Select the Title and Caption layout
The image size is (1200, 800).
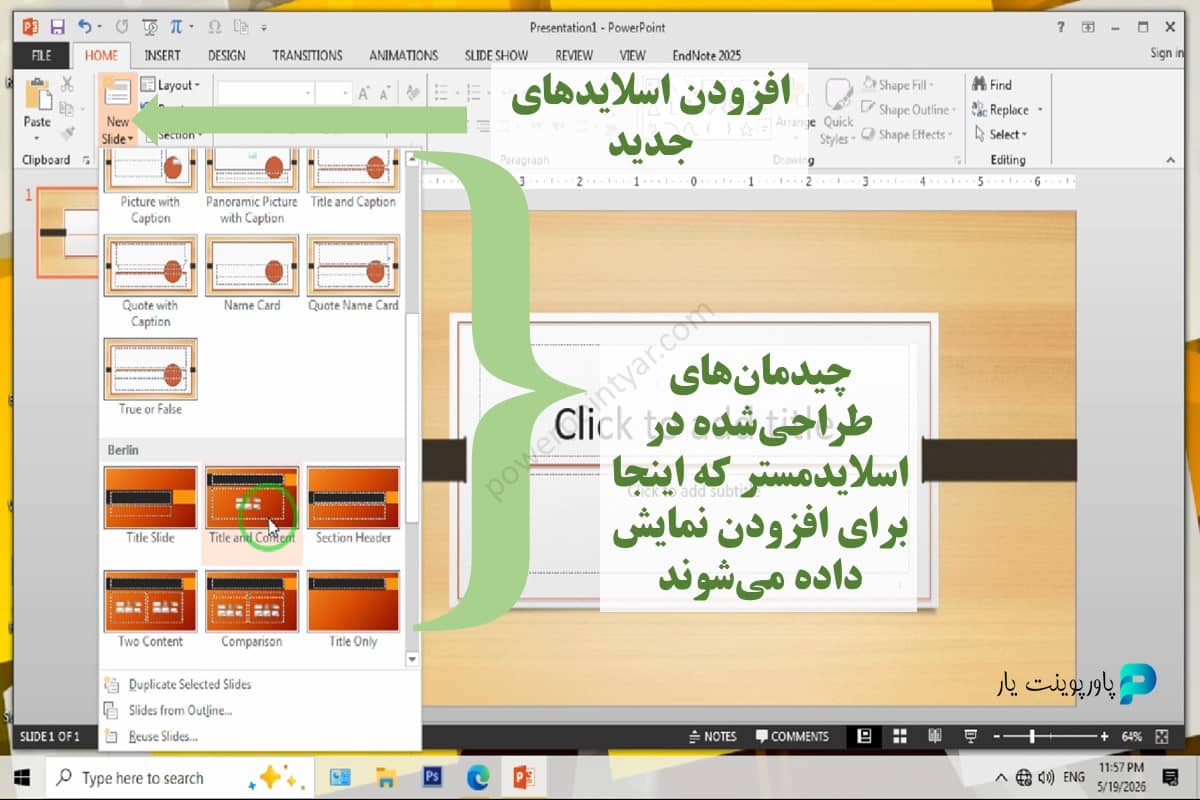pos(353,178)
